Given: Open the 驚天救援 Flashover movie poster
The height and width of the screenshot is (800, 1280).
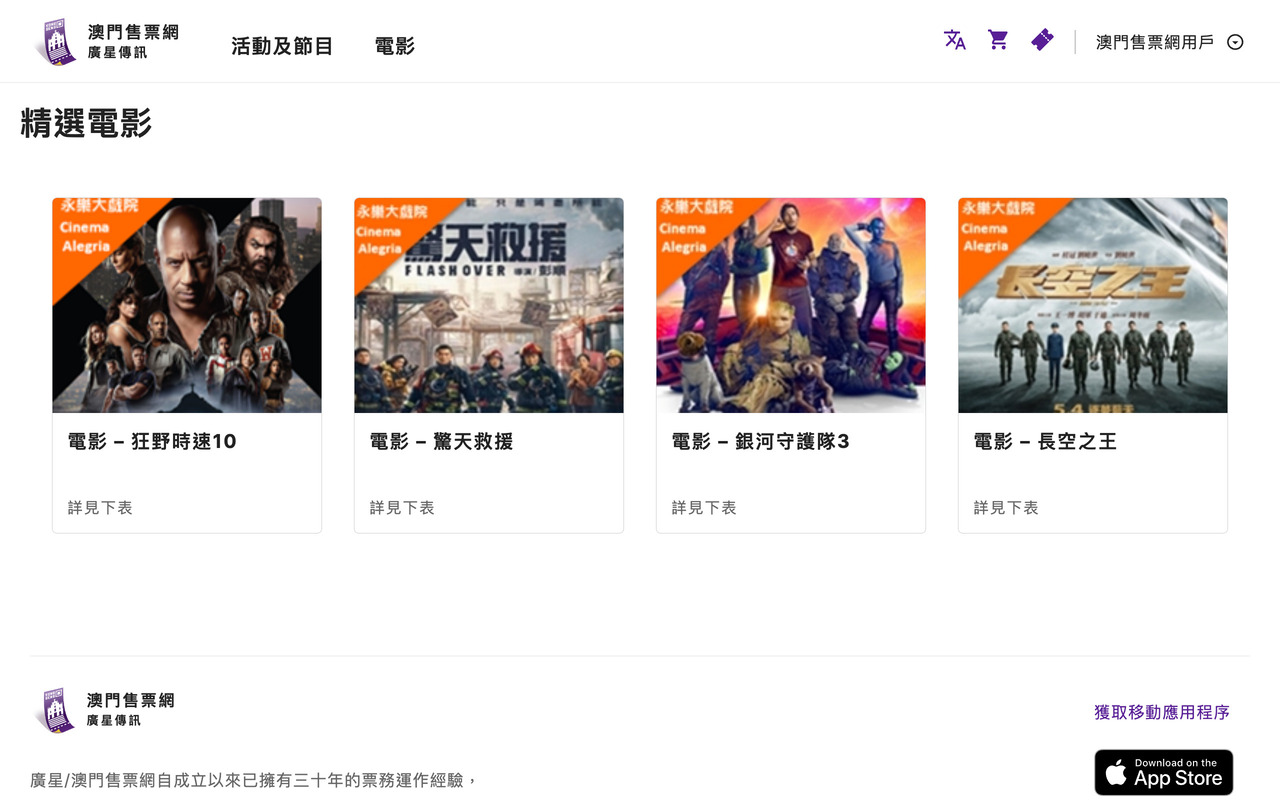Looking at the screenshot, I should point(489,305).
